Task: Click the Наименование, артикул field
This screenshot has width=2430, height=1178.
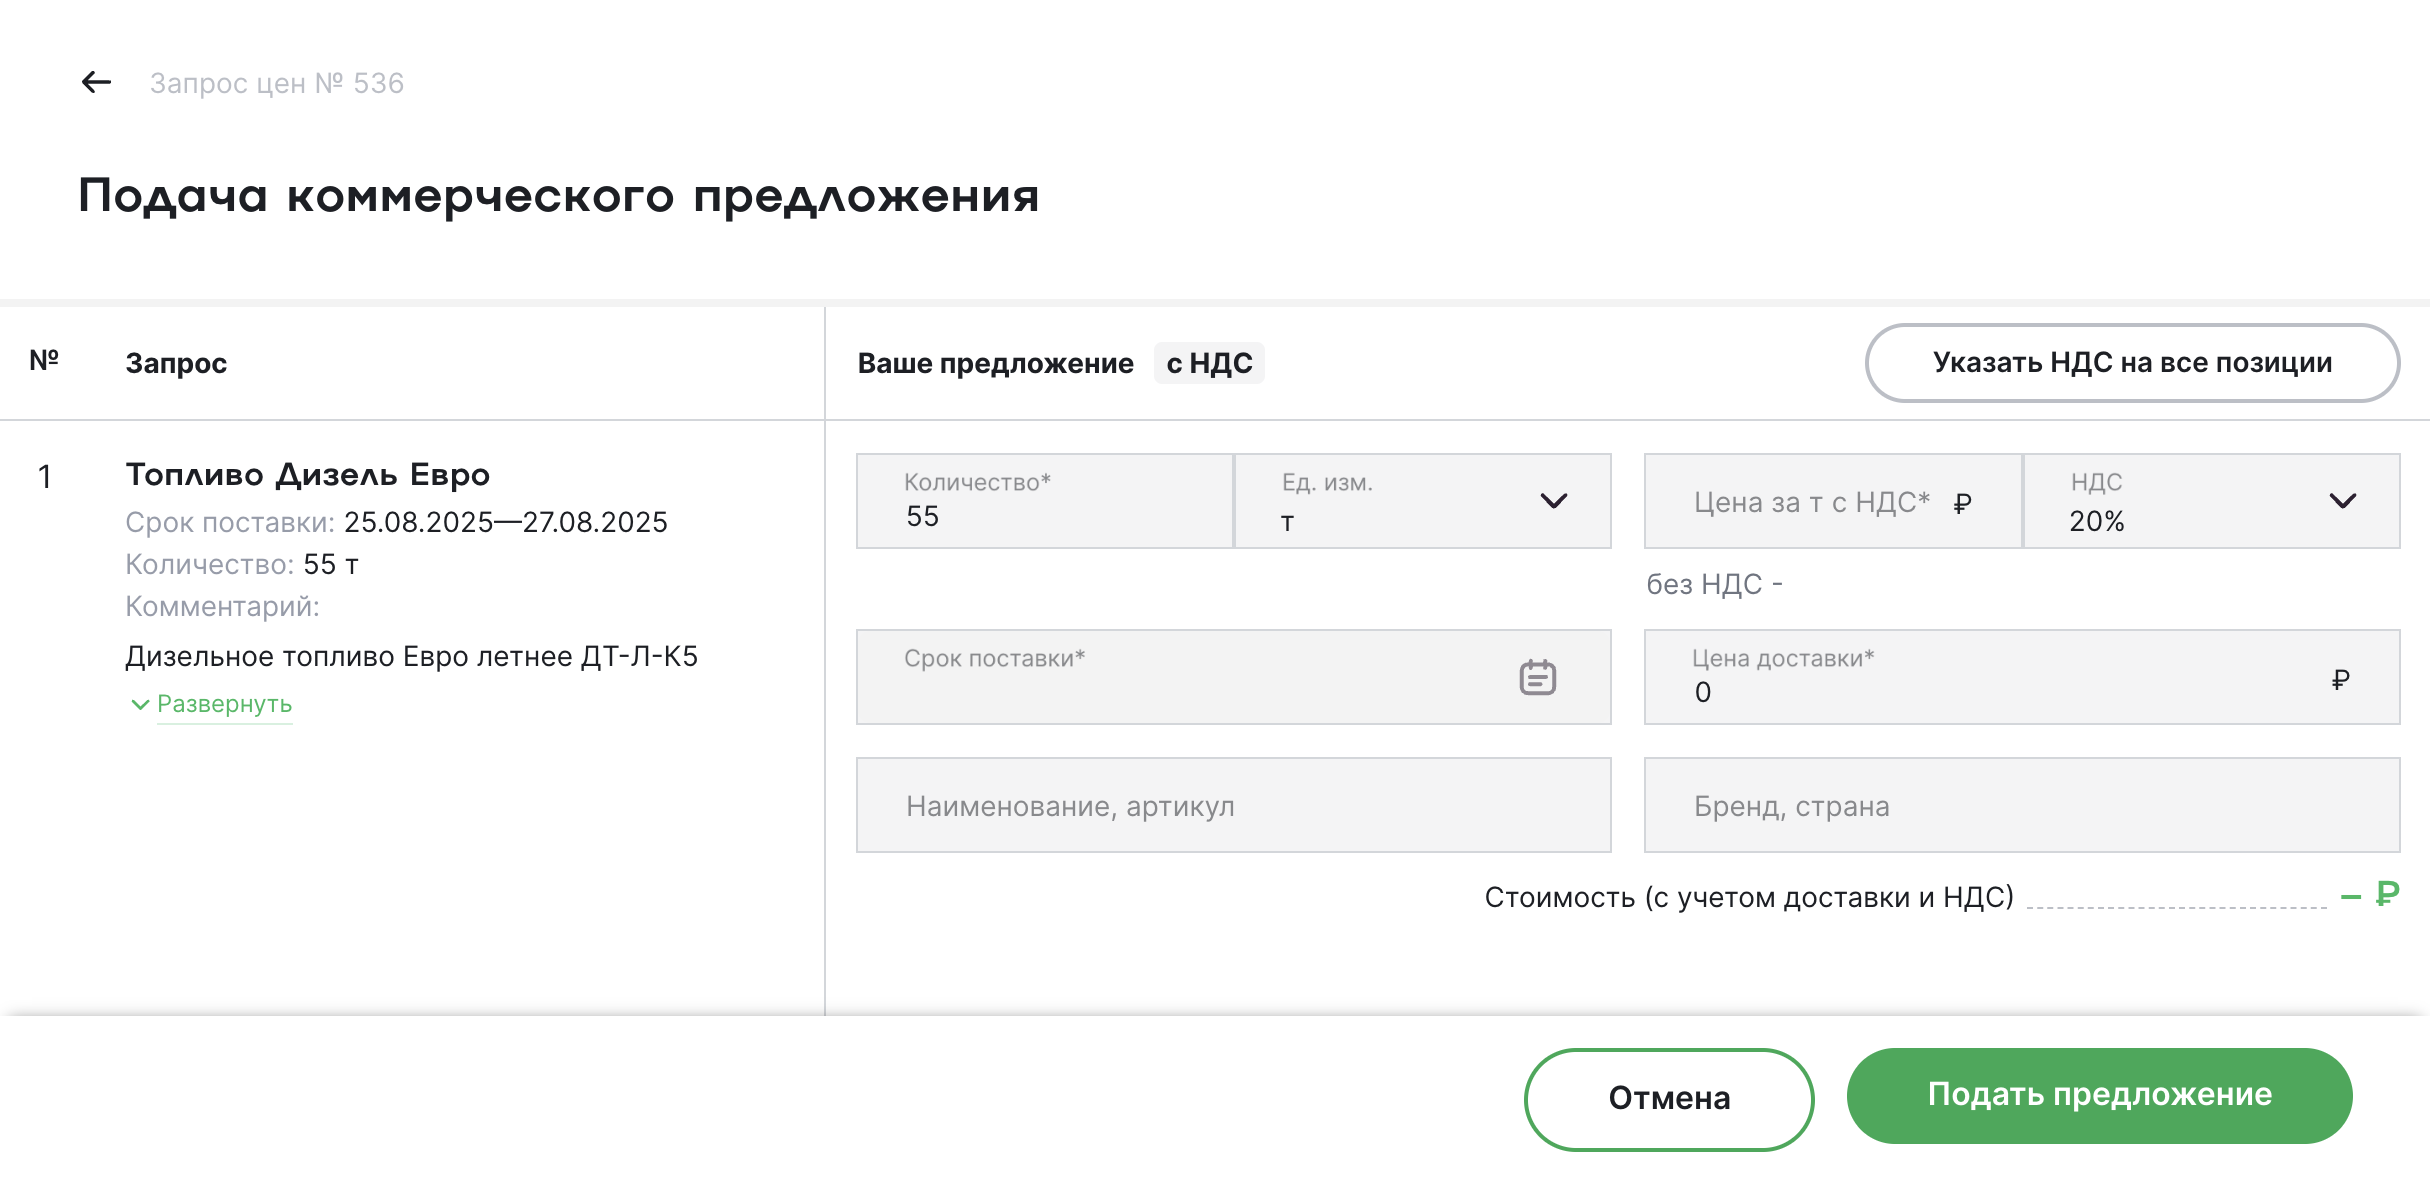Action: (x=1233, y=805)
